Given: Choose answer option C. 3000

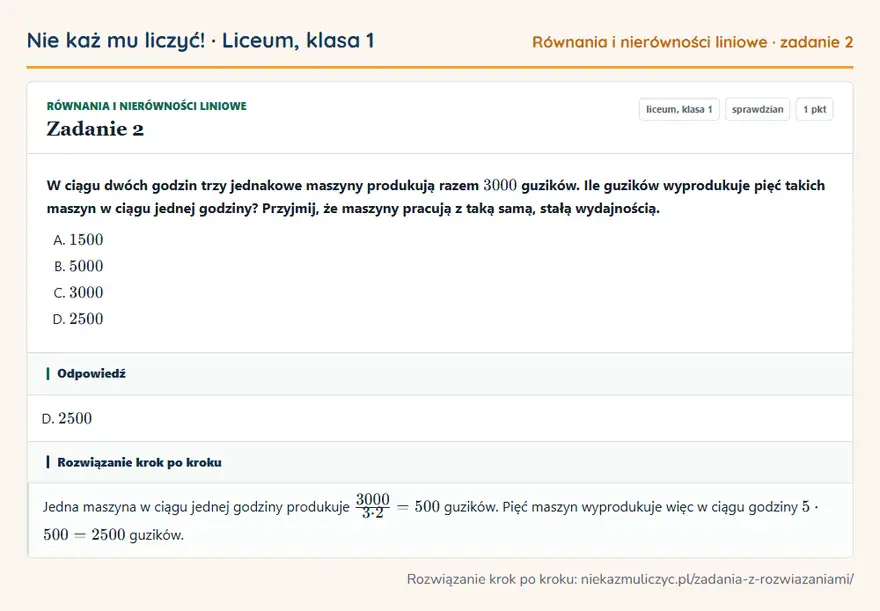Looking at the screenshot, I should click(78, 292).
